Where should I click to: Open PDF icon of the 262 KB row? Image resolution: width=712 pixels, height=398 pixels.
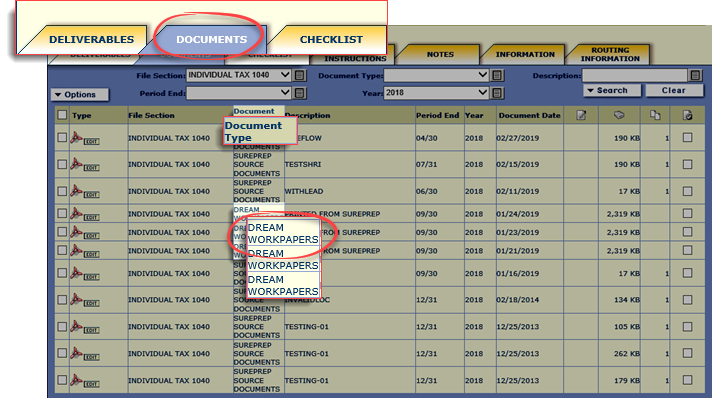[x=76, y=353]
